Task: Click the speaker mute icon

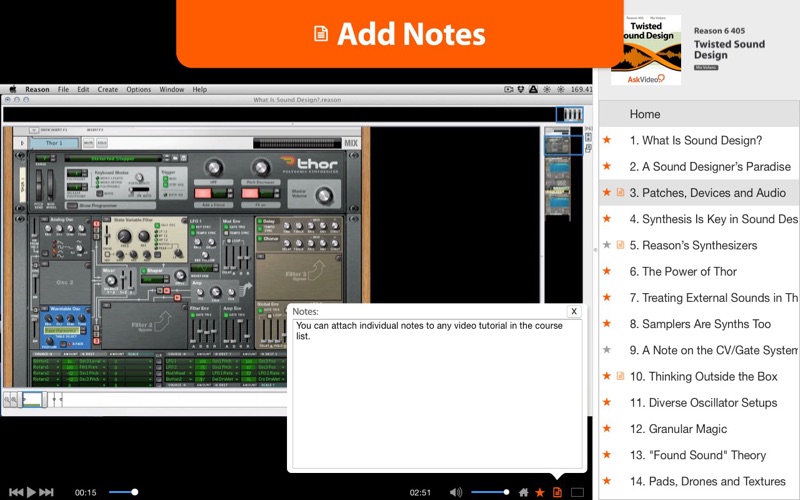Action: [456, 492]
